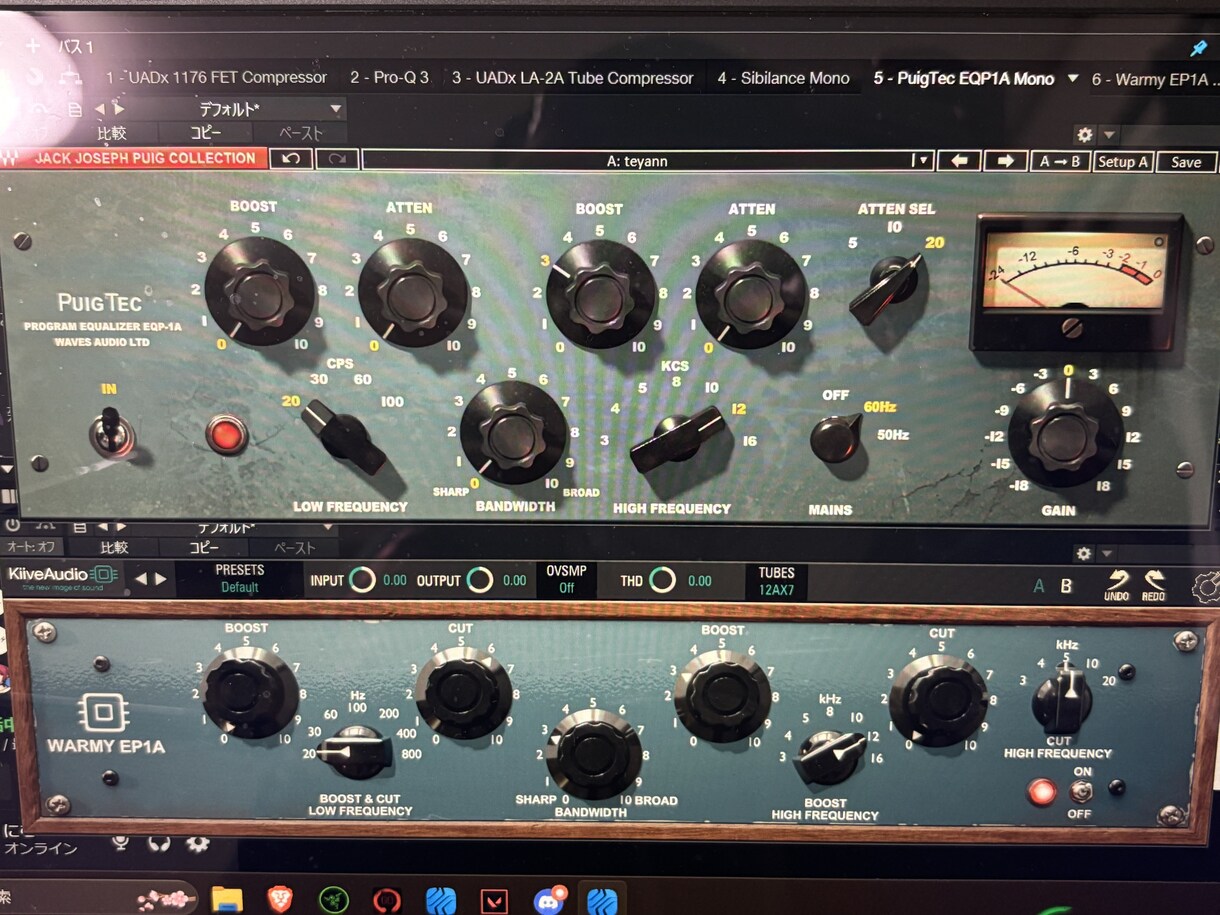Click Kiive next preset arrow
This screenshot has height=915, width=1220.
pyautogui.click(x=160, y=579)
